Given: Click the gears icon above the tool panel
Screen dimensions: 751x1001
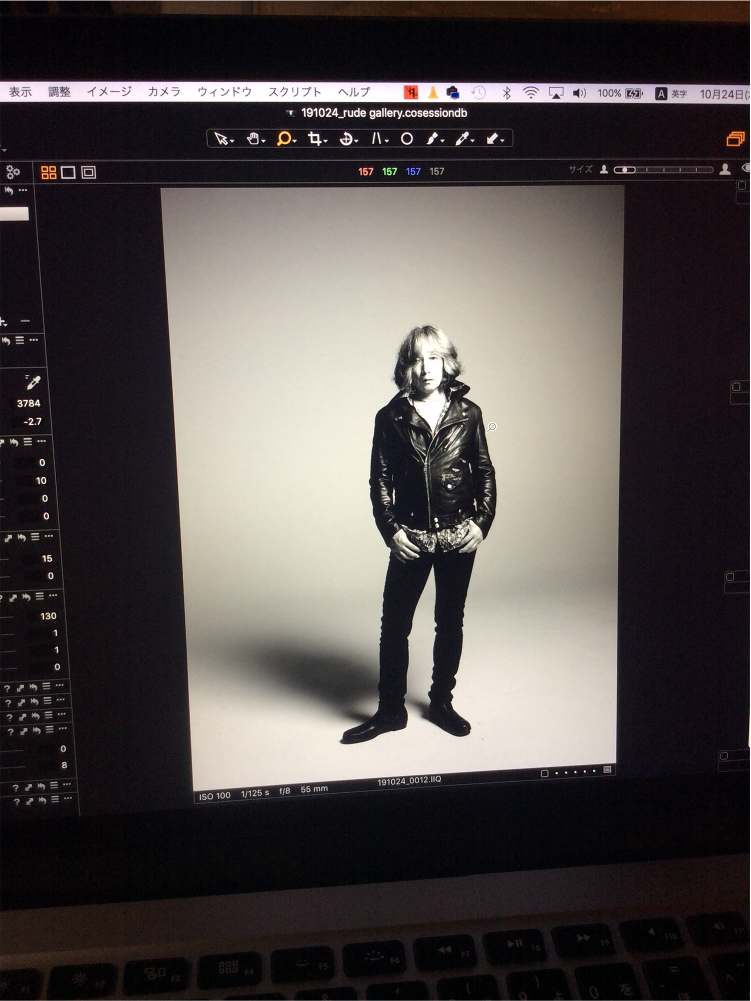Looking at the screenshot, I should 13,172.
